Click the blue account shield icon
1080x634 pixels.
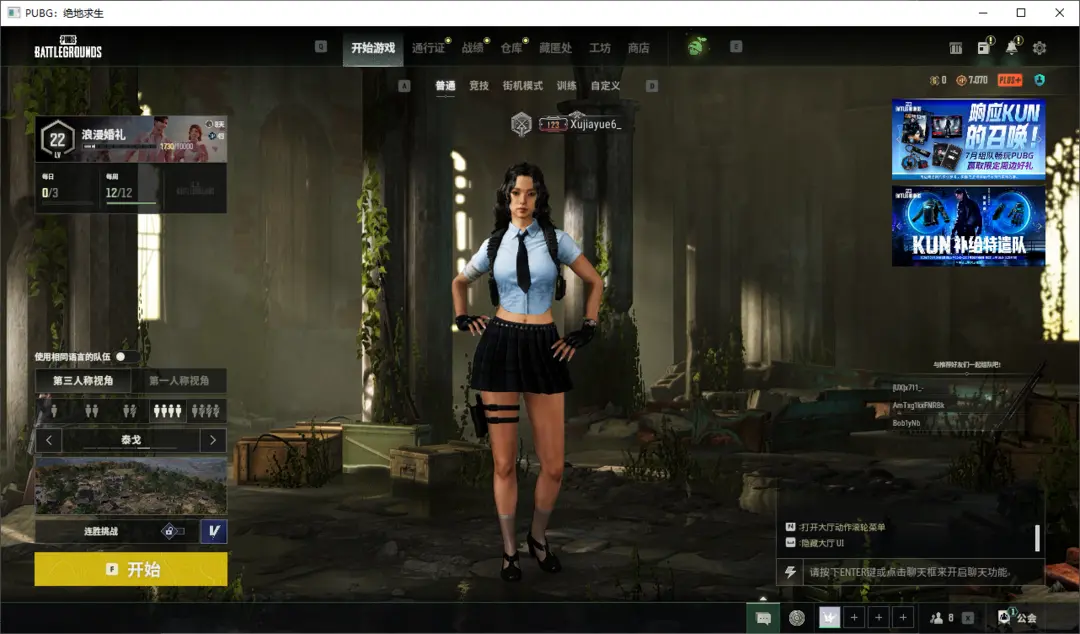(x=1039, y=80)
